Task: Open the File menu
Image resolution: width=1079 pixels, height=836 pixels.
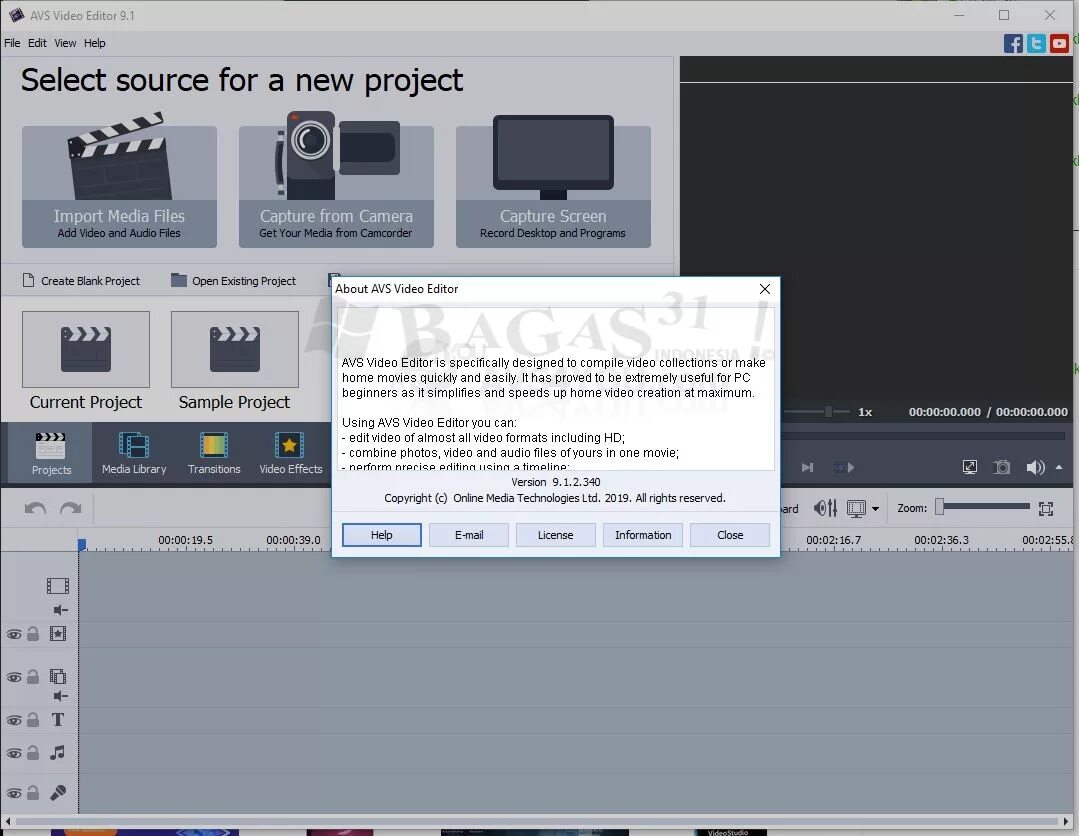Action: click(x=12, y=43)
